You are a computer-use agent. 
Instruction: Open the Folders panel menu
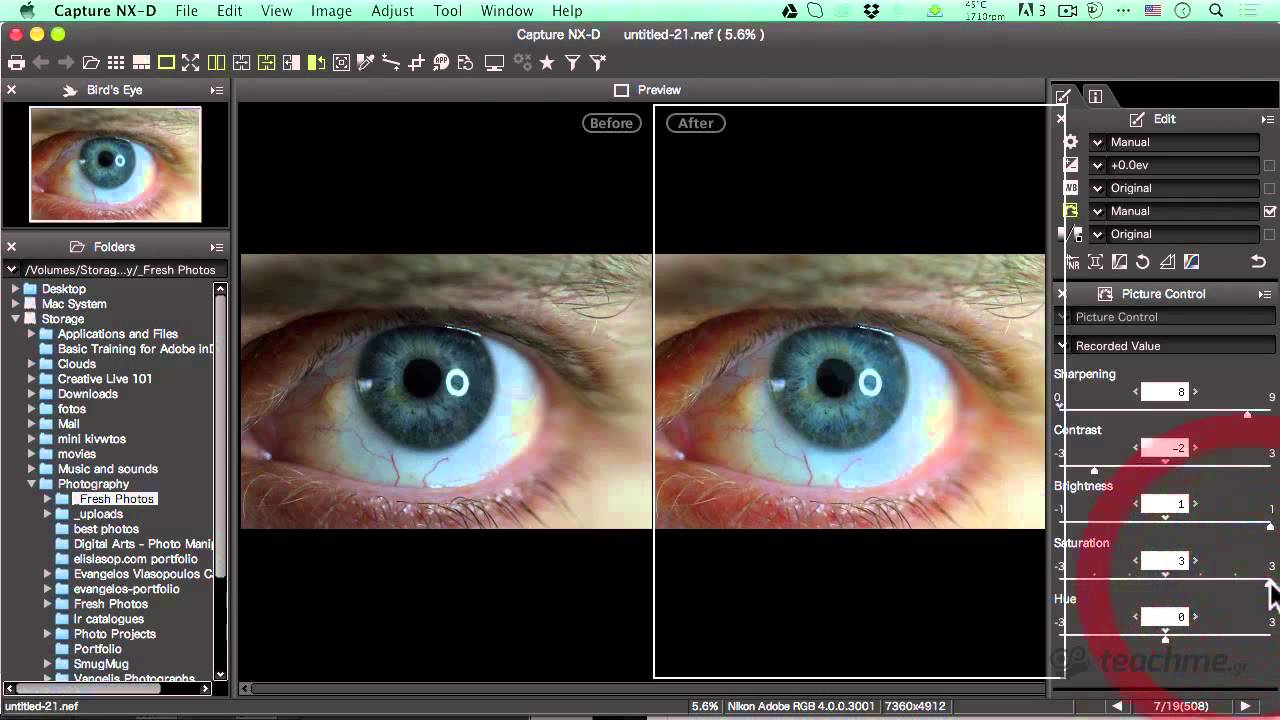click(216, 247)
